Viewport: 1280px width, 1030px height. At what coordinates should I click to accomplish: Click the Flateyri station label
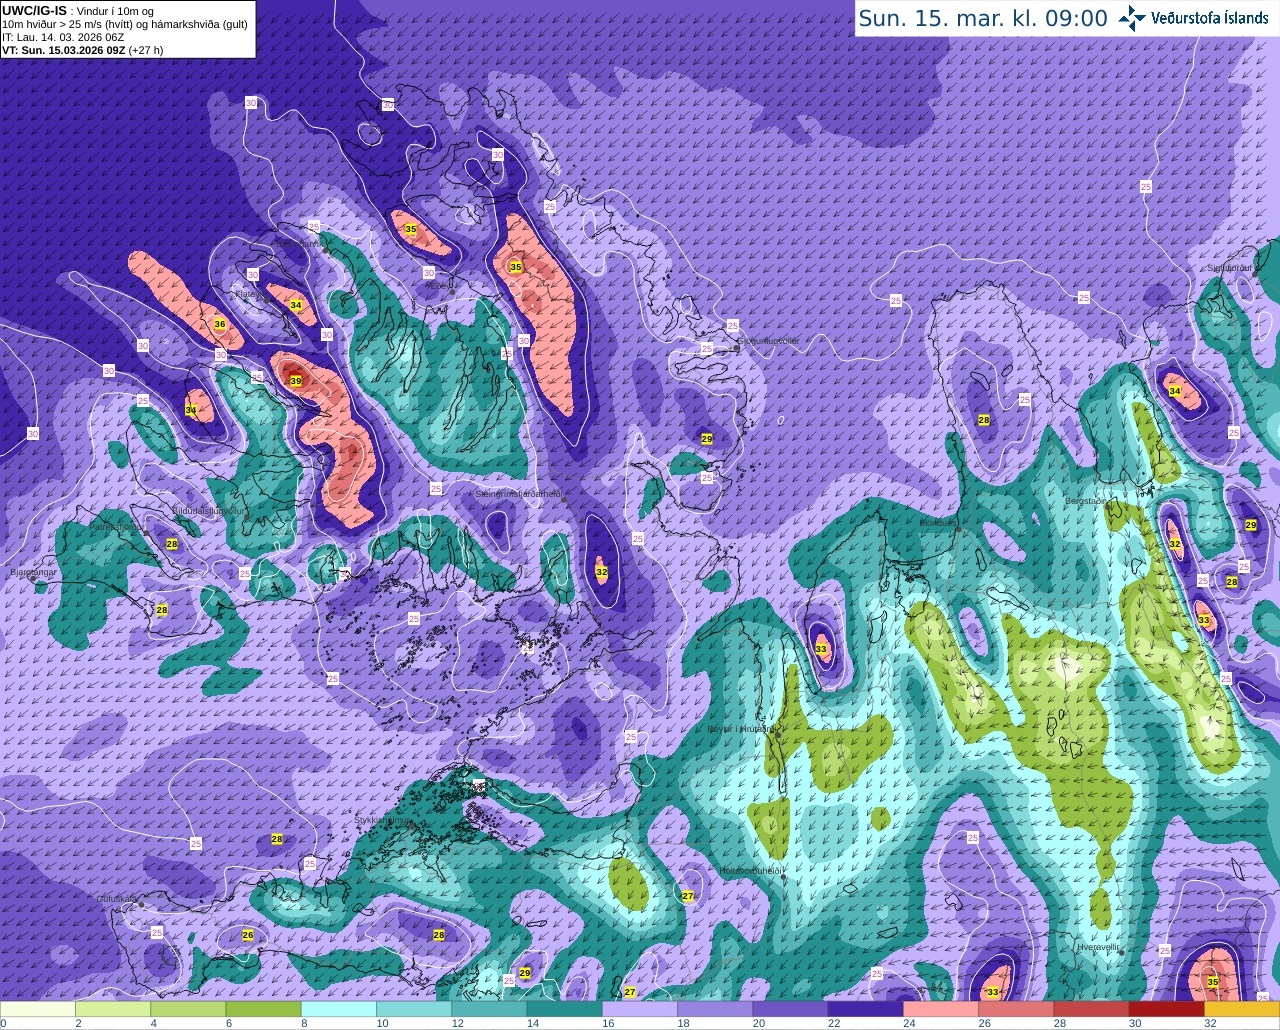click(x=251, y=294)
